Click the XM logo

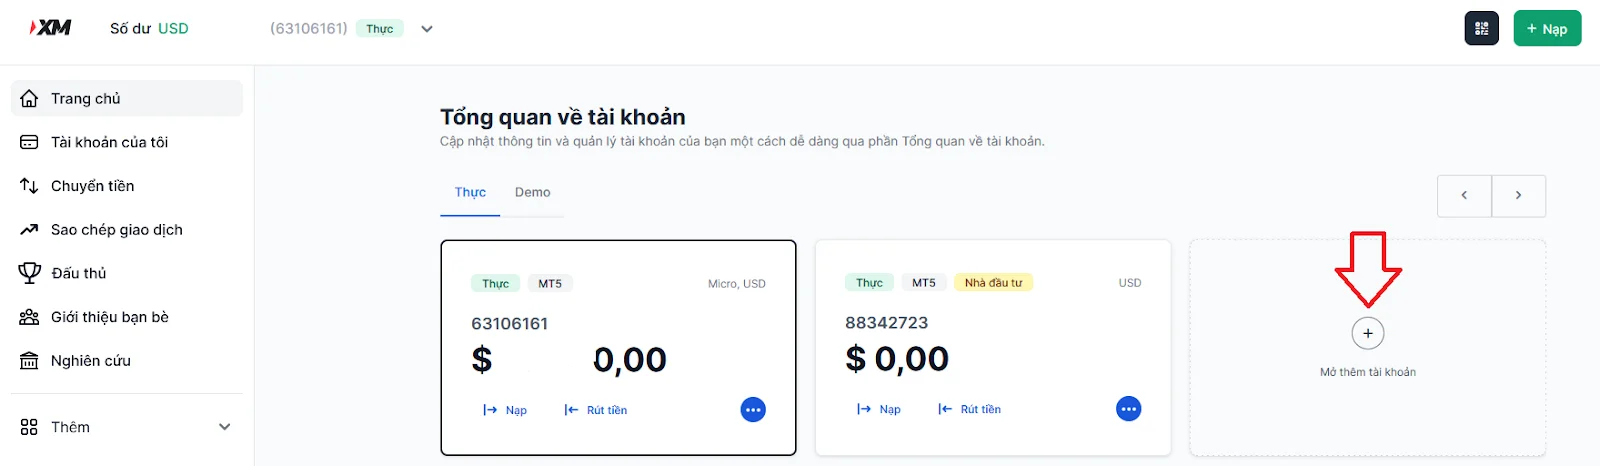pos(51,28)
